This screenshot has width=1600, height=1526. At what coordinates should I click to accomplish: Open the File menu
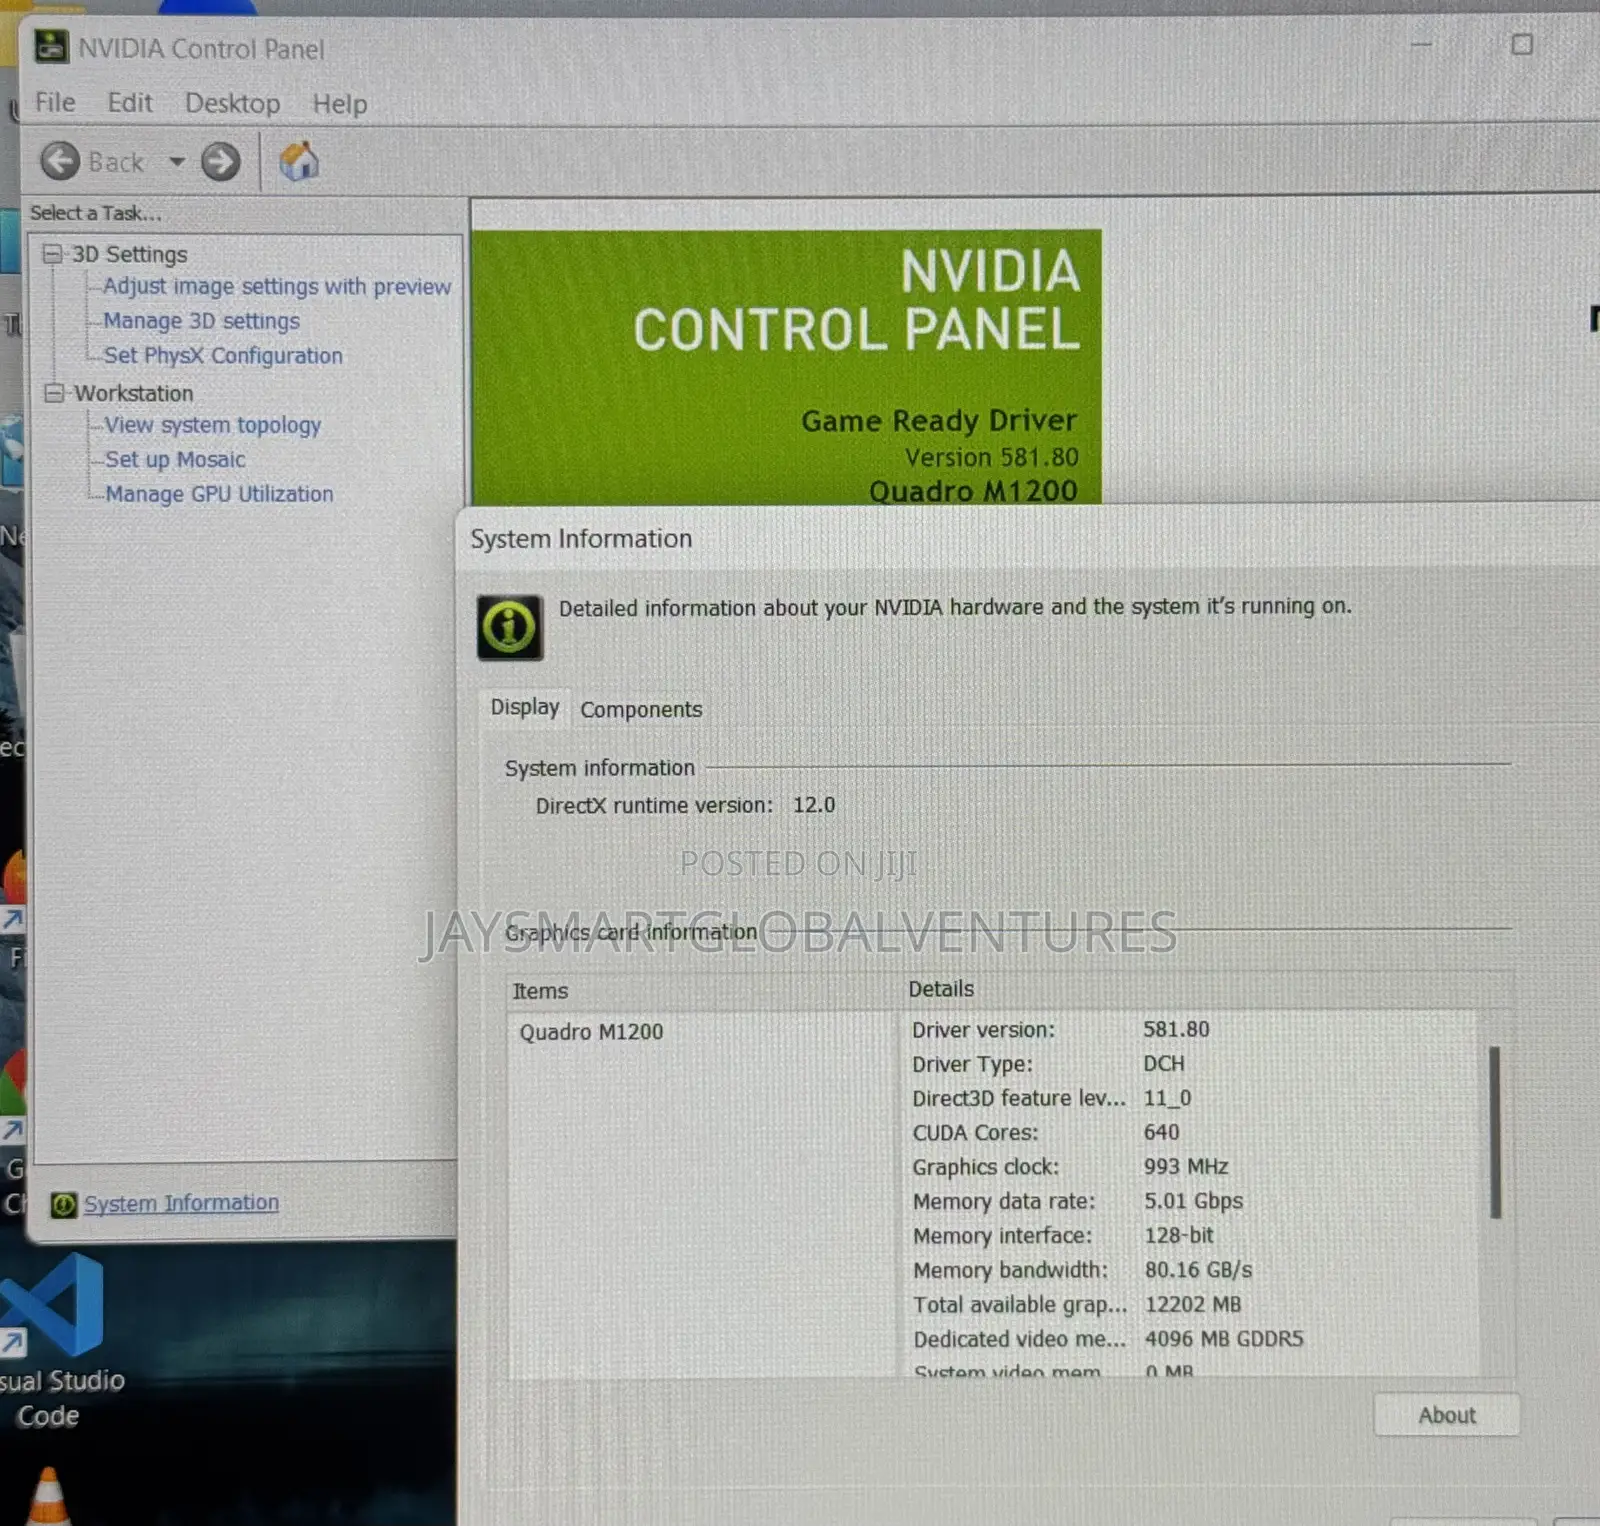pos(55,102)
